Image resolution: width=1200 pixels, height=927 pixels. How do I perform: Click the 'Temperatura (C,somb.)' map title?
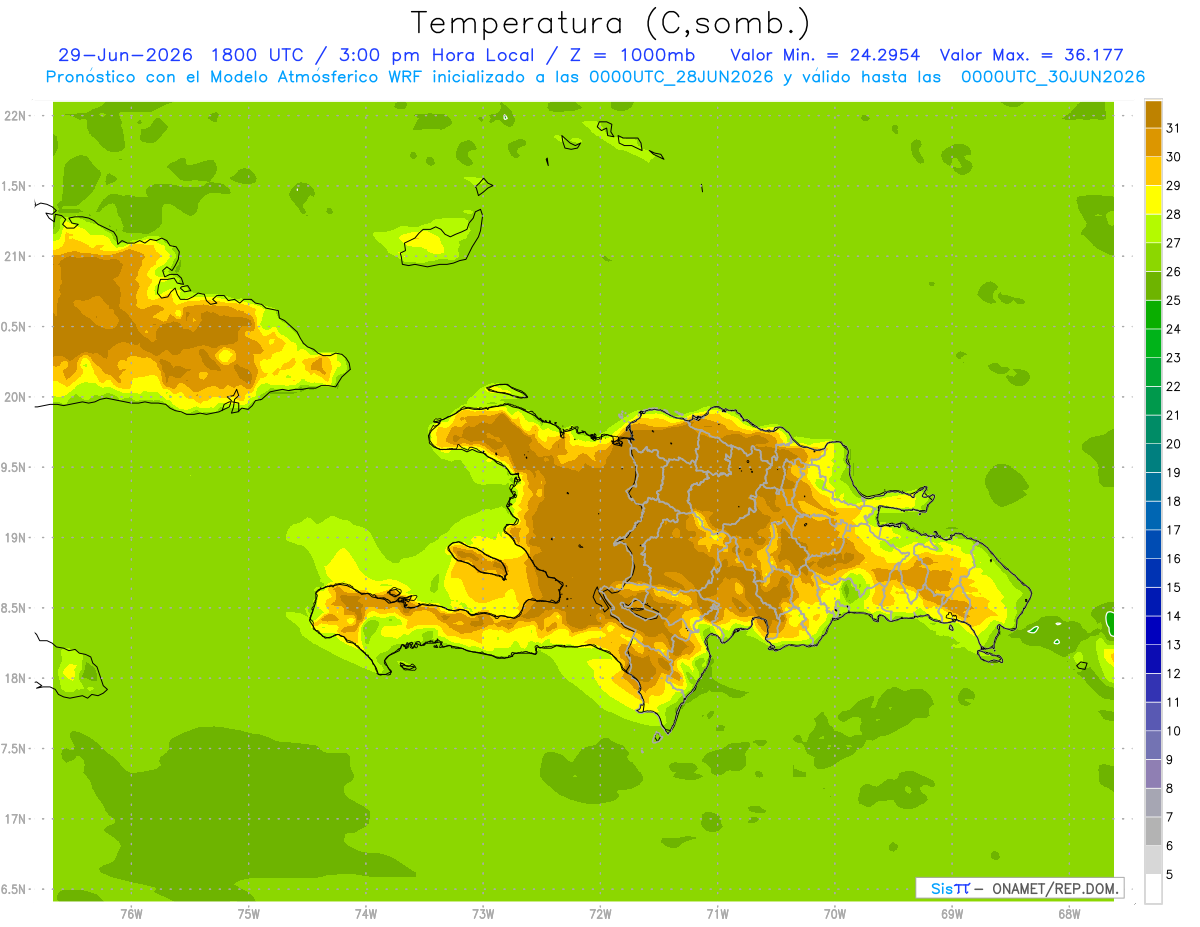tap(610, 23)
